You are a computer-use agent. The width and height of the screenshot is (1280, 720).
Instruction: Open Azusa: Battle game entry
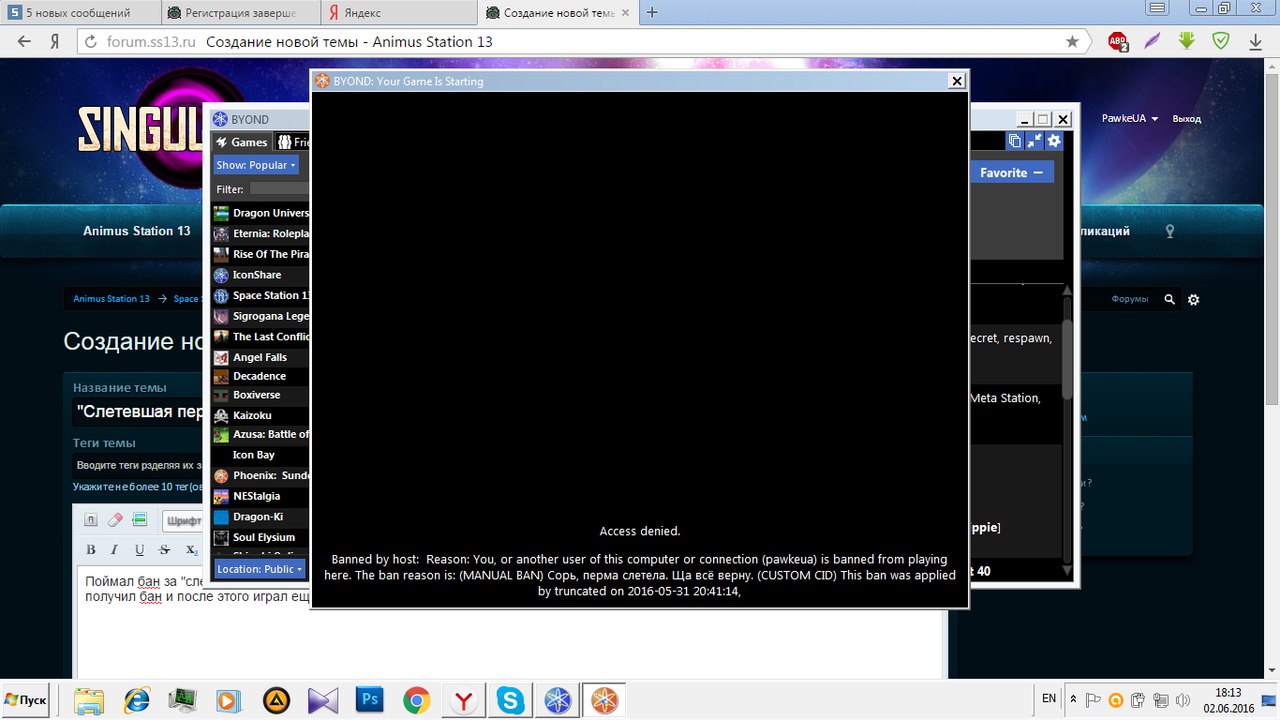pyautogui.click(x=261, y=434)
